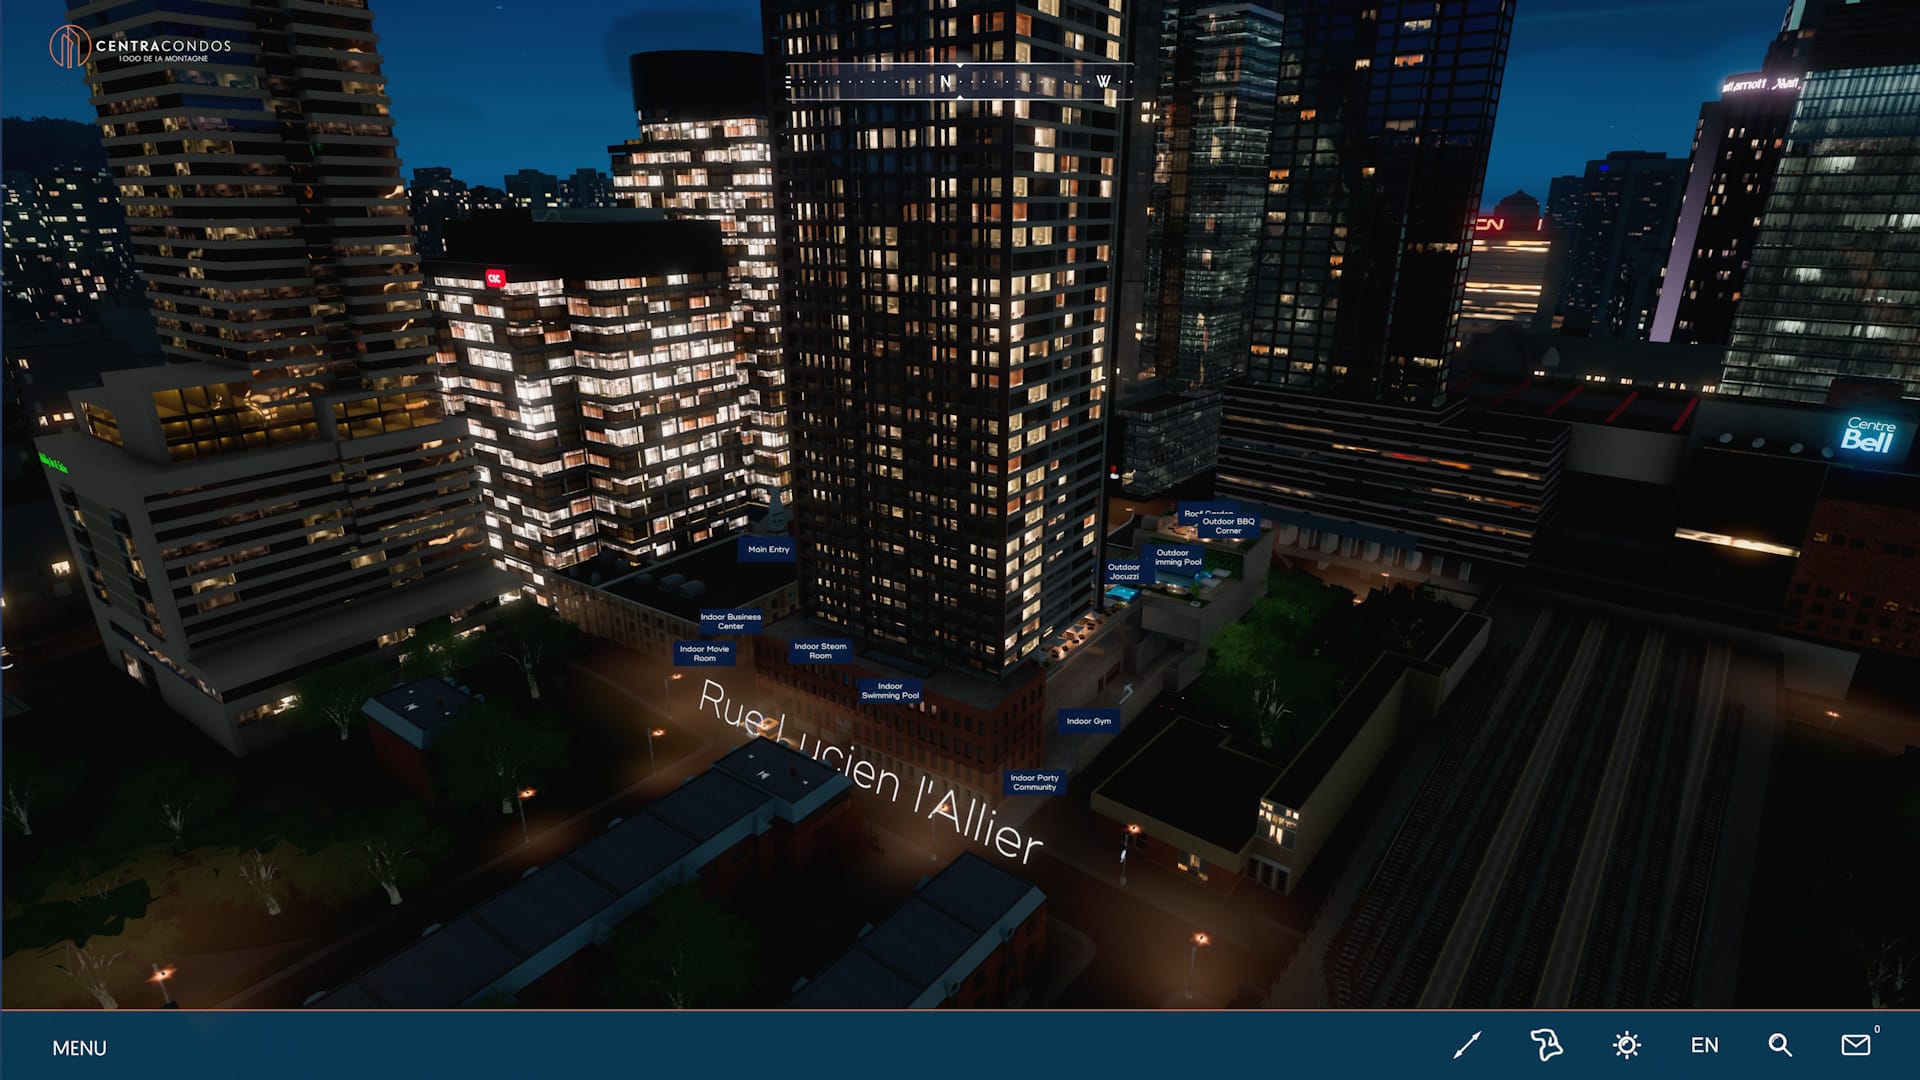Viewport: 1920px width, 1080px height.
Task: Click the Indoor Movie Room tag
Action: (x=704, y=653)
